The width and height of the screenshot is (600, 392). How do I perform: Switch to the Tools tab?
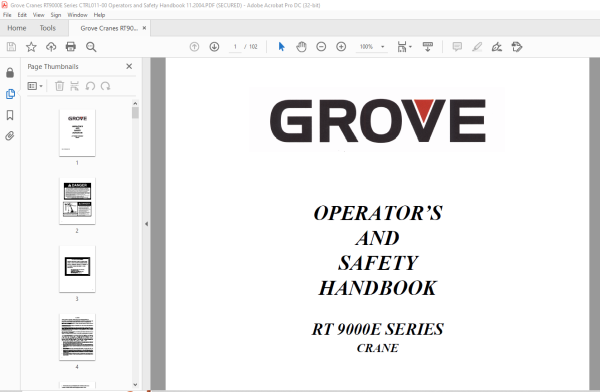click(47, 28)
